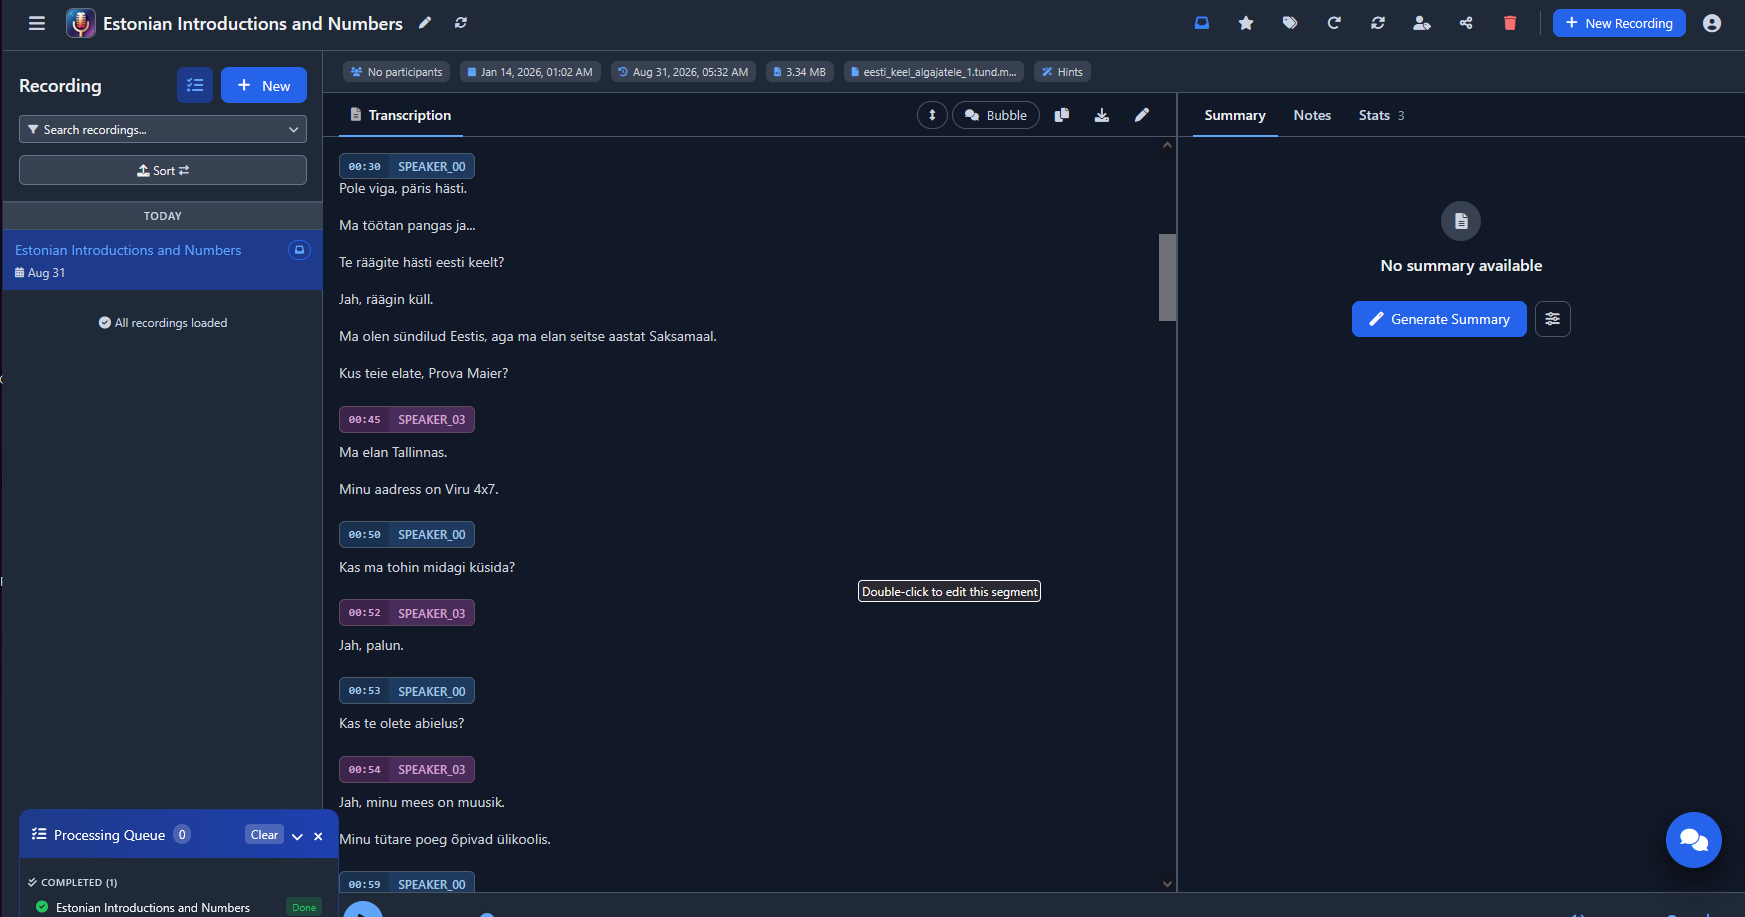Toggle the auto-scroll arrows button

coord(932,115)
